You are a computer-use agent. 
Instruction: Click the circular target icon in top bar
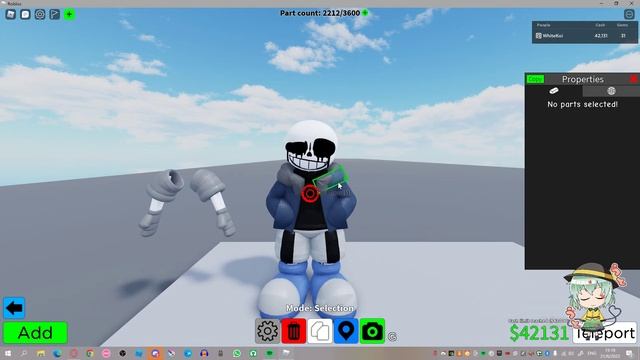pos(40,14)
